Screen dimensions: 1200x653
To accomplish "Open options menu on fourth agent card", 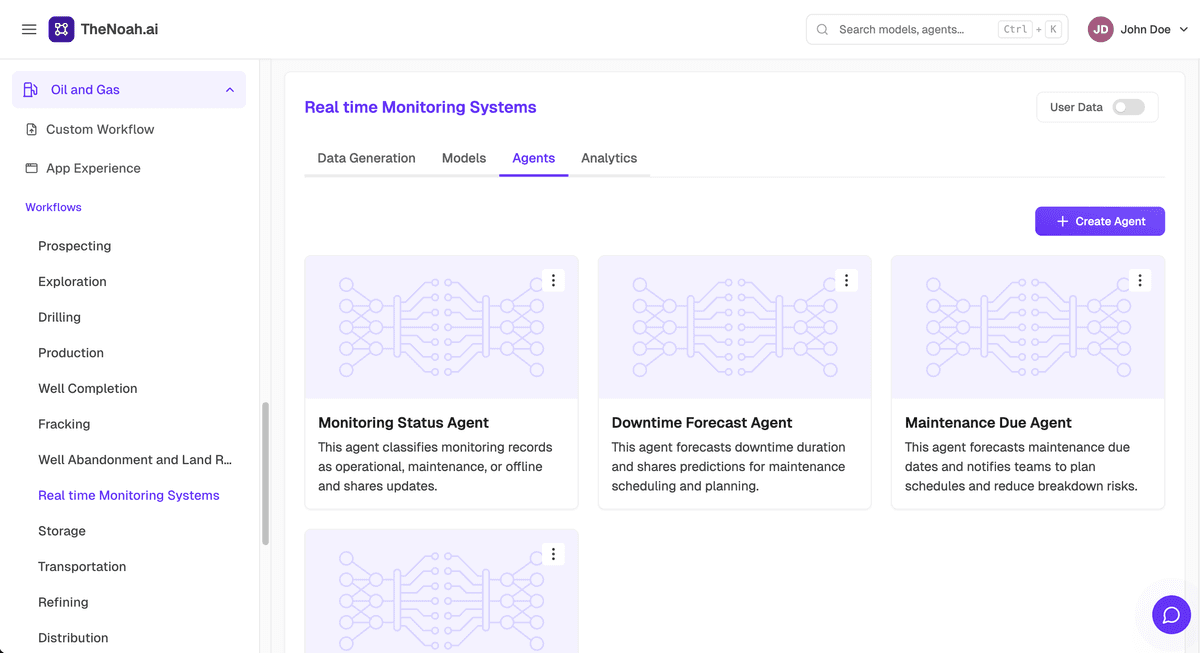I will coord(553,554).
